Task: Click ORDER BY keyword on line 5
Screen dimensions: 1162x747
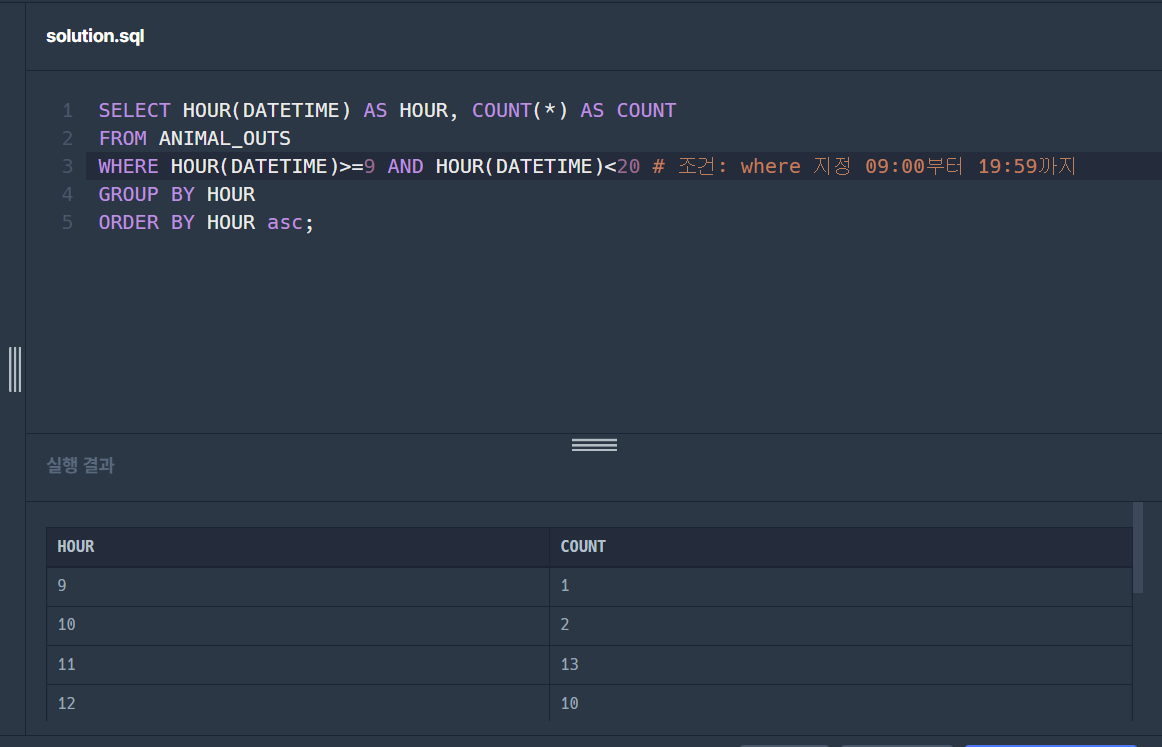Action: pos(146,222)
